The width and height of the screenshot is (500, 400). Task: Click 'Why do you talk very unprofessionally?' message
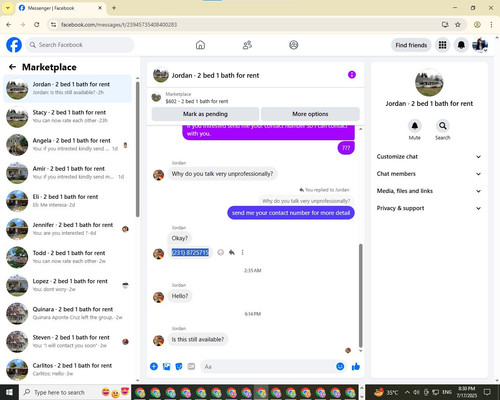click(x=222, y=174)
